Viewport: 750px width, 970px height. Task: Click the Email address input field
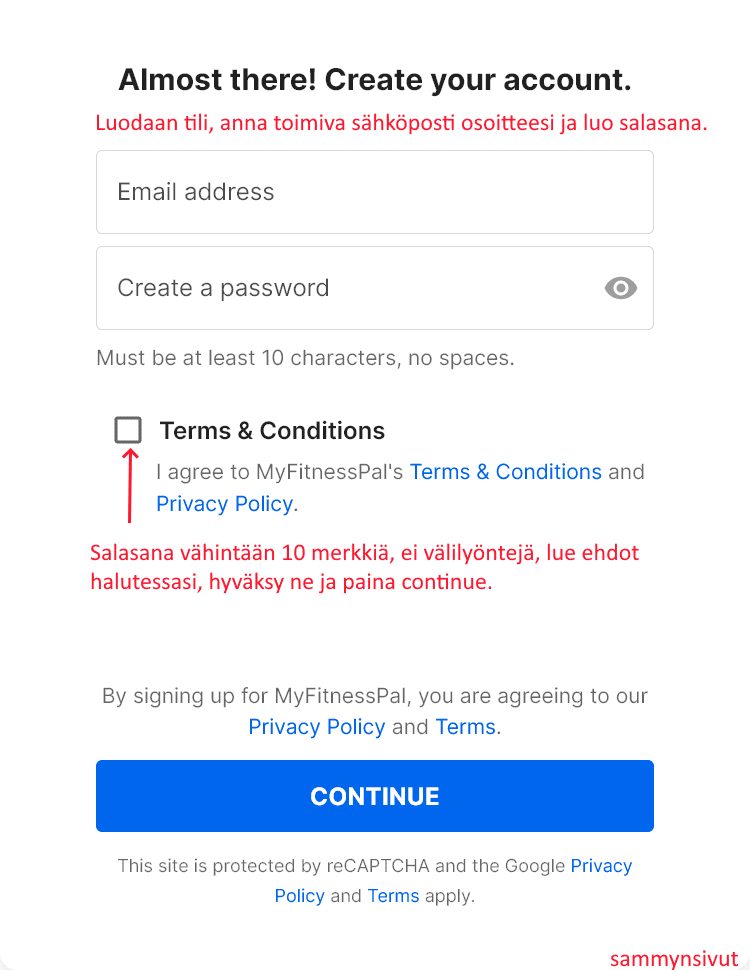[374, 192]
